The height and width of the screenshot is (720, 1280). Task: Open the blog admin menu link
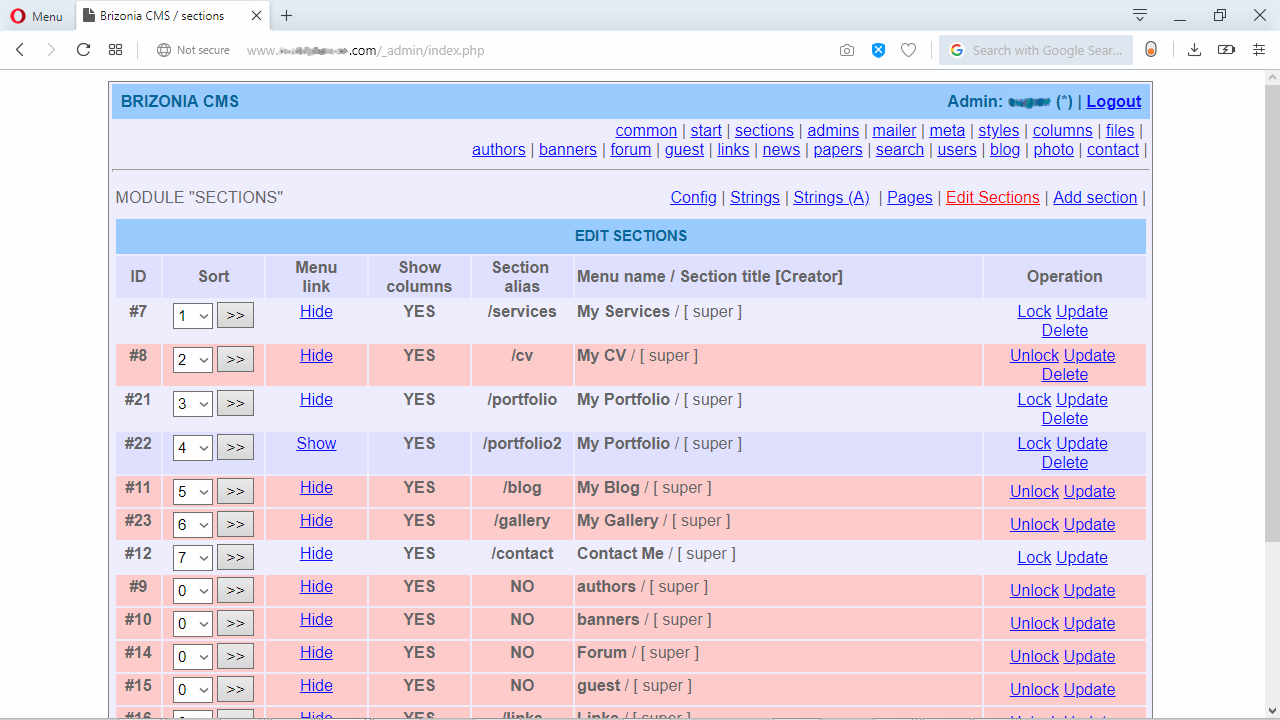(1005, 150)
